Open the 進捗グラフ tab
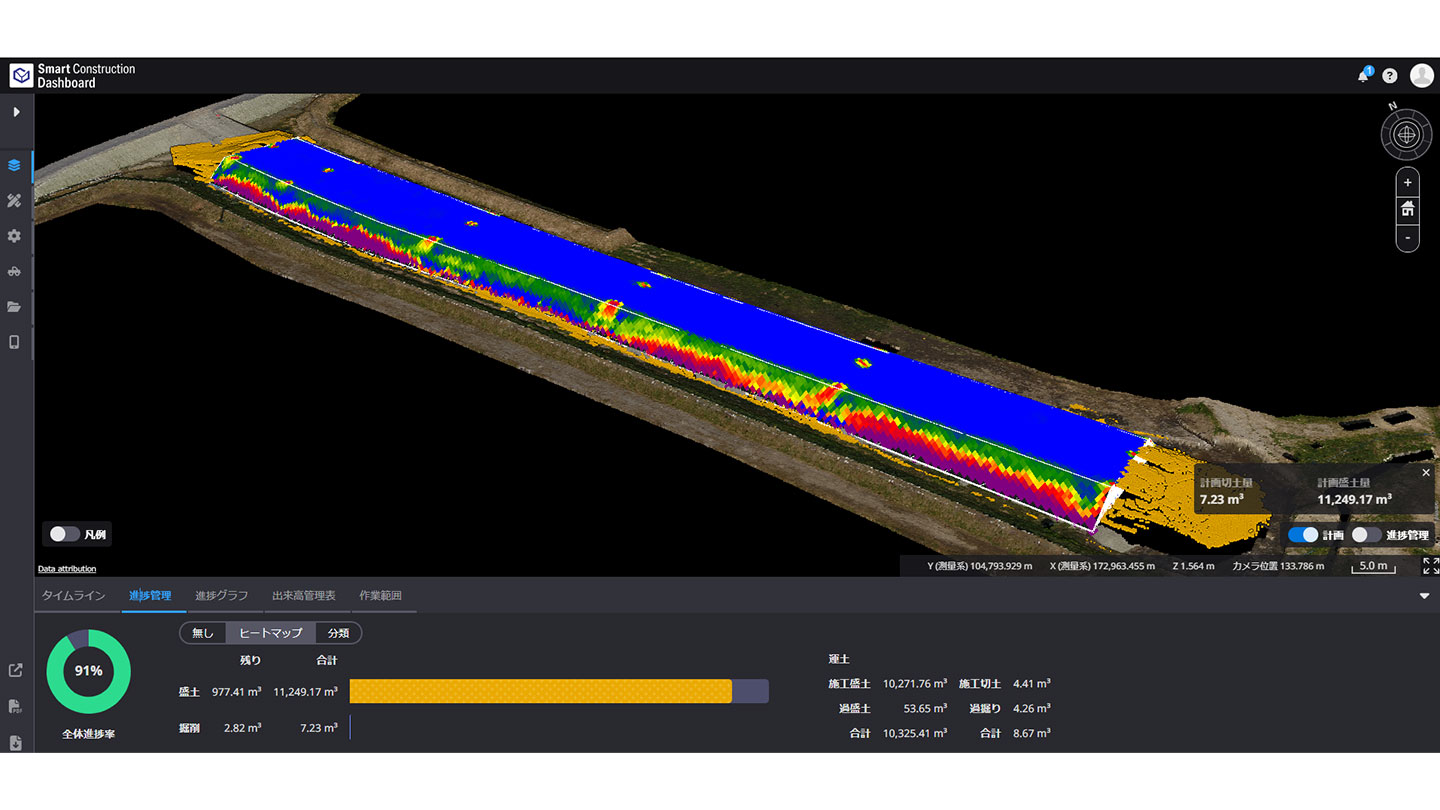The height and width of the screenshot is (810, 1440). 222,596
